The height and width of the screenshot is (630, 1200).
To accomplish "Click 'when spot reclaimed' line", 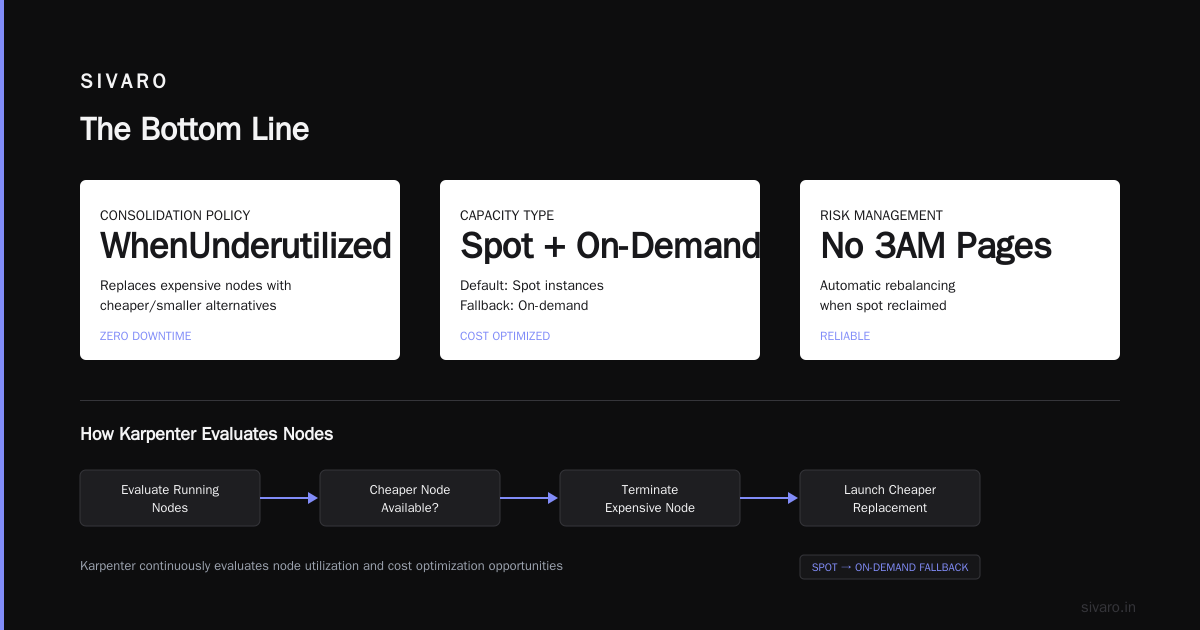I will 883,305.
